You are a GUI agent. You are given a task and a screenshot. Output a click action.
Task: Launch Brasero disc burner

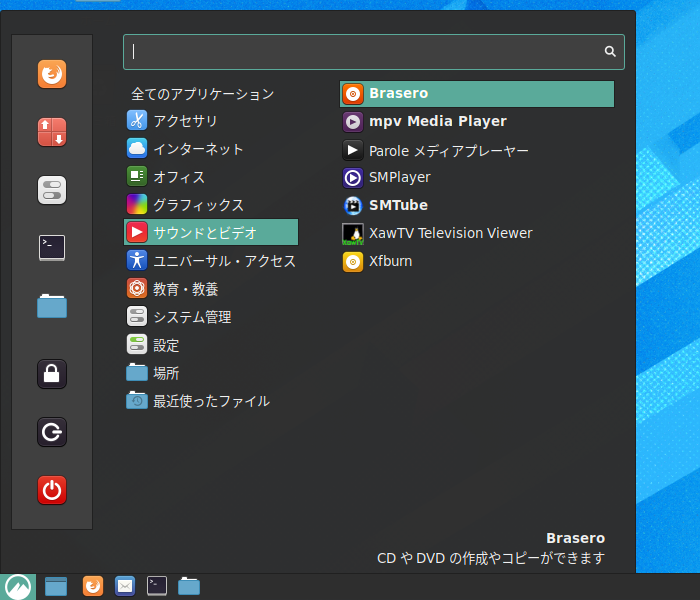477,94
